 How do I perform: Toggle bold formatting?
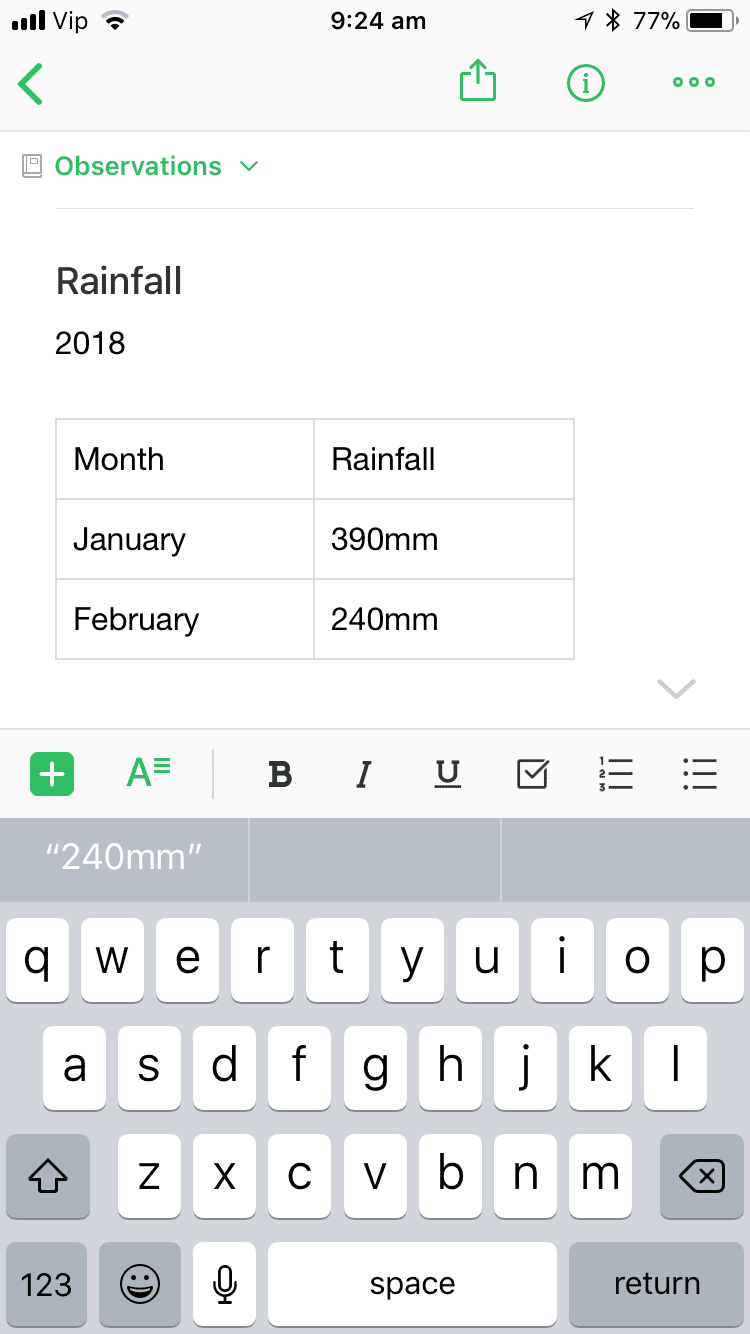[281, 774]
